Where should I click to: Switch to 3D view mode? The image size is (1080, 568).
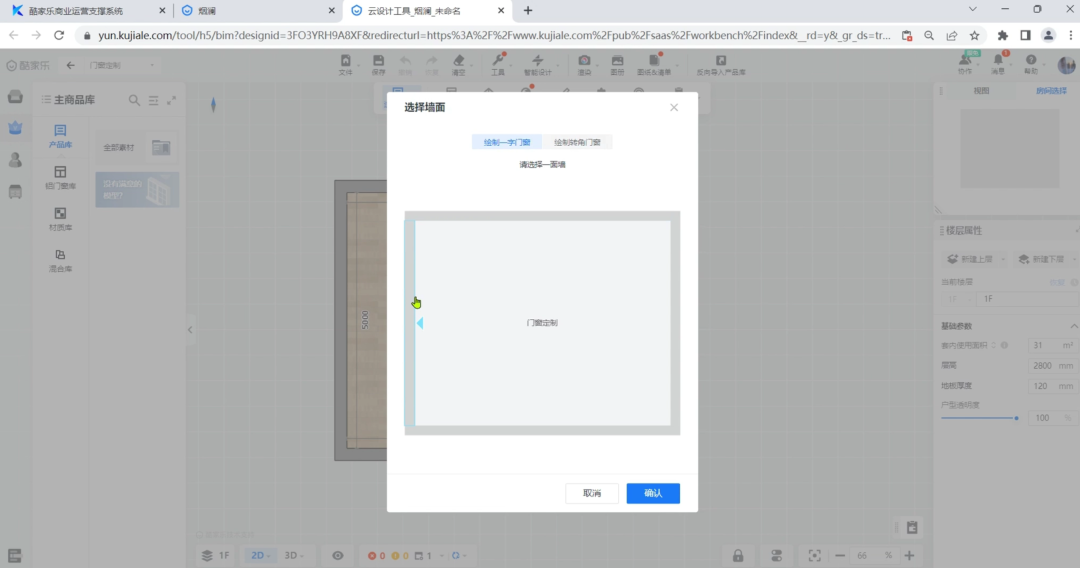(x=293, y=556)
